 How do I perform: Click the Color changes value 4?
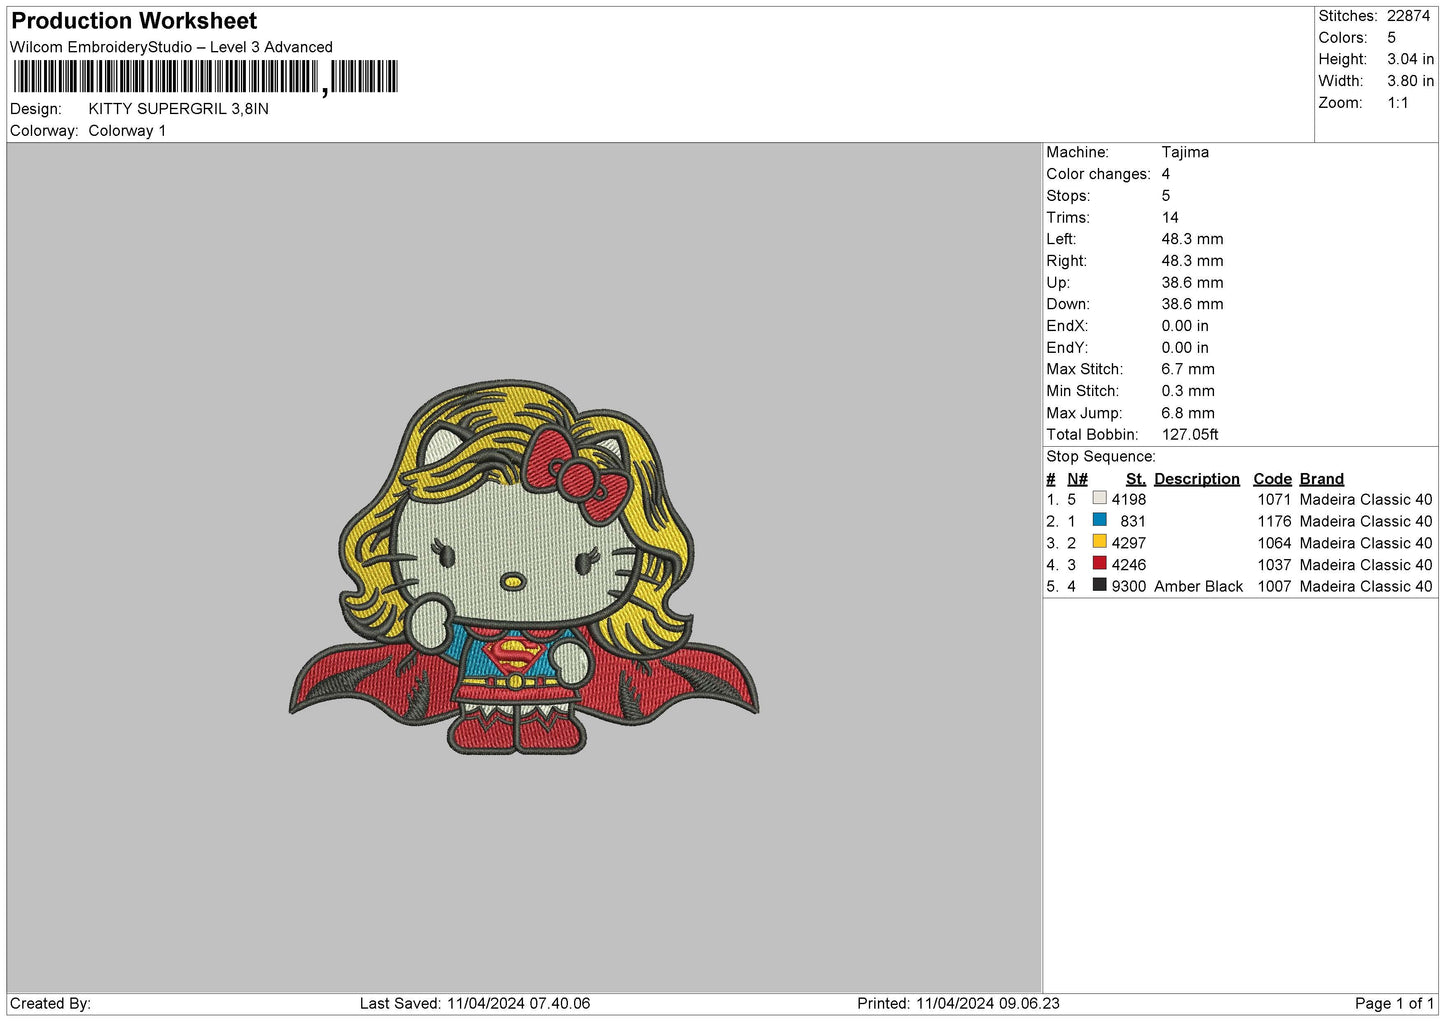pos(1166,174)
